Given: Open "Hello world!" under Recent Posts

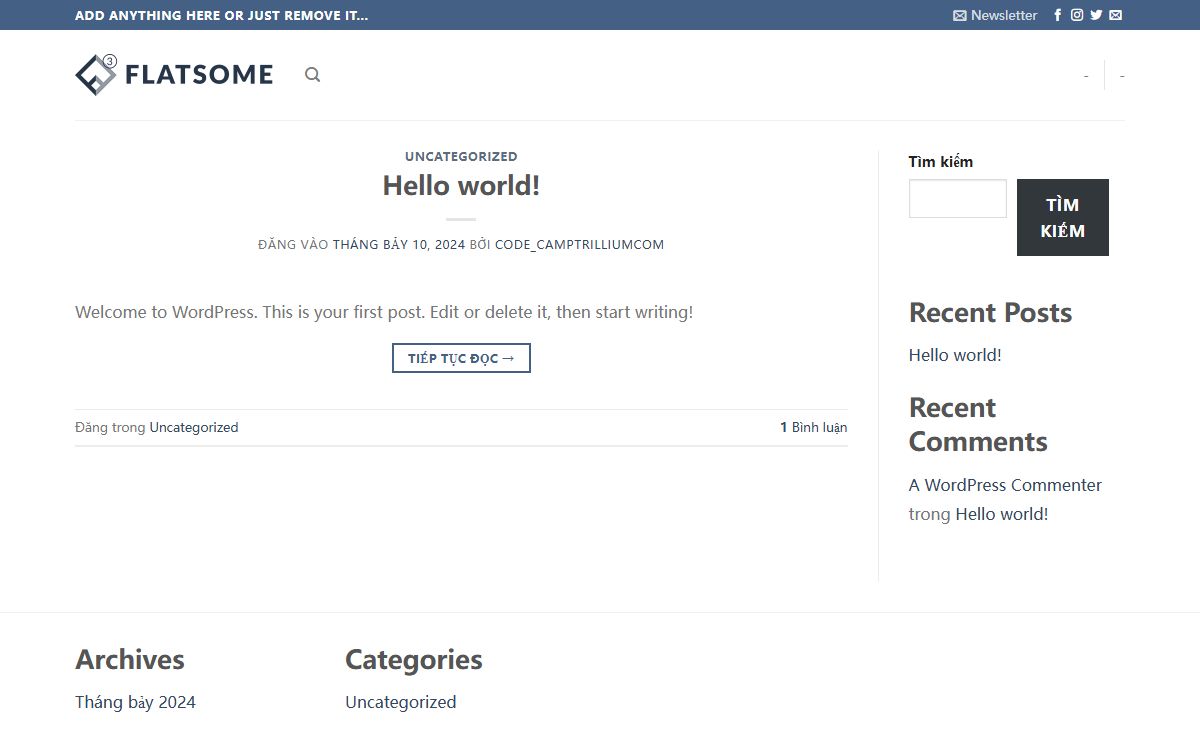Looking at the screenshot, I should [955, 355].
